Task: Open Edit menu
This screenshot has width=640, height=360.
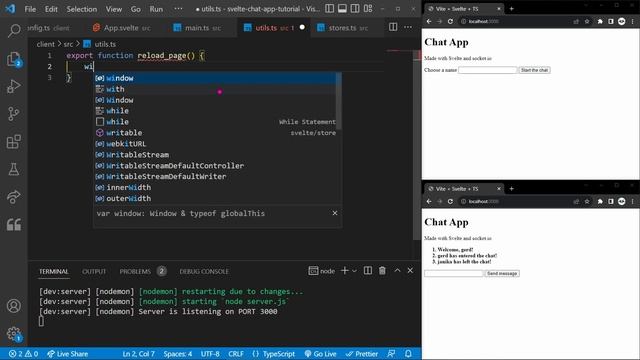Action: click(x=51, y=9)
